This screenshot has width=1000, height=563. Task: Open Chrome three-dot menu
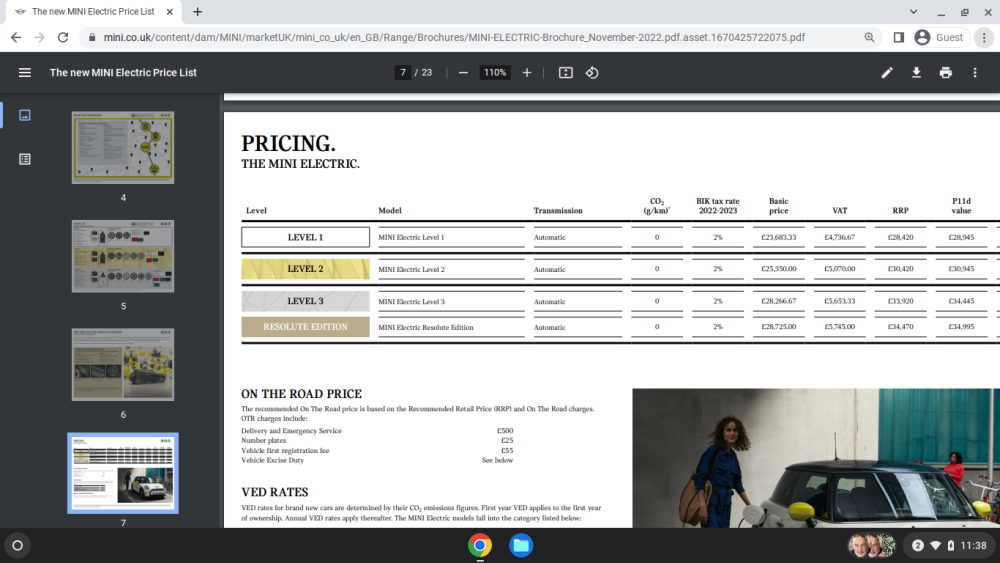[x=984, y=38]
